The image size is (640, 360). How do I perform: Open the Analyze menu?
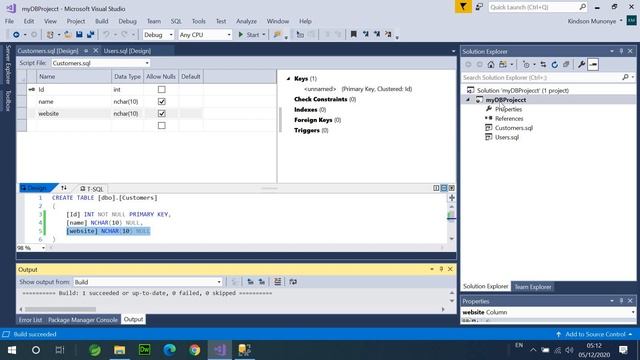pyautogui.click(x=246, y=21)
